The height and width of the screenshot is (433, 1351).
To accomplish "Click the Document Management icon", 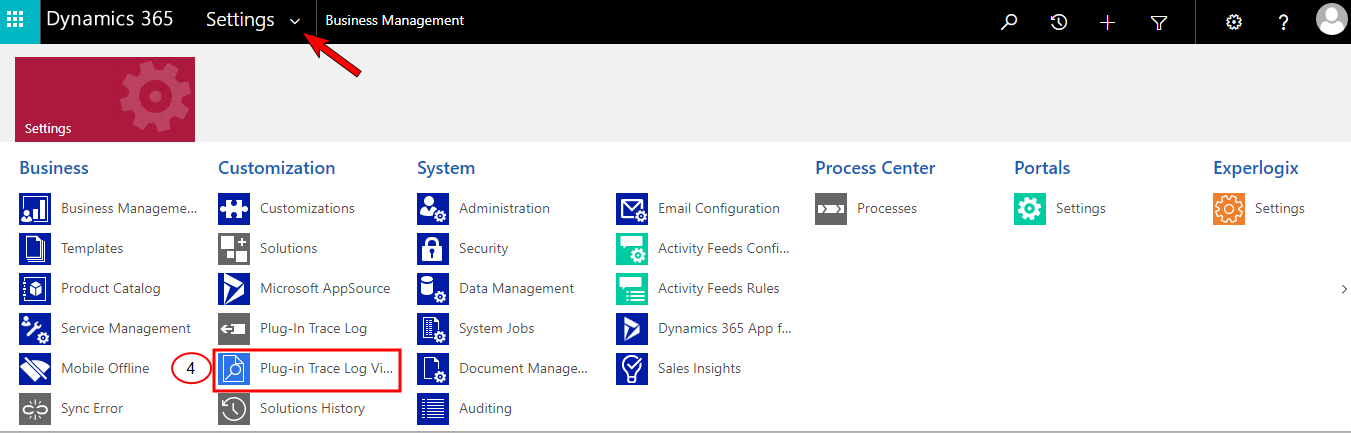I will (x=433, y=369).
